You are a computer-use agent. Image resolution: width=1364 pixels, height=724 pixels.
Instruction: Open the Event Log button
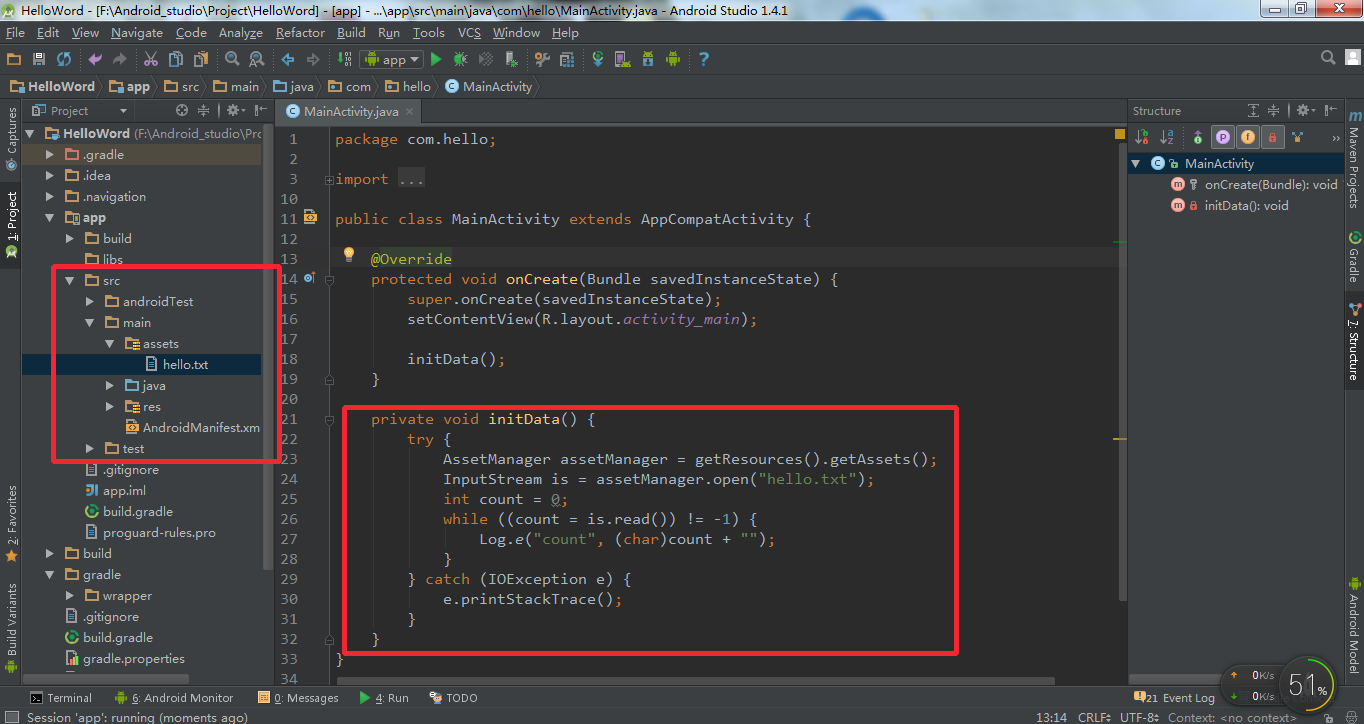click(1176, 698)
